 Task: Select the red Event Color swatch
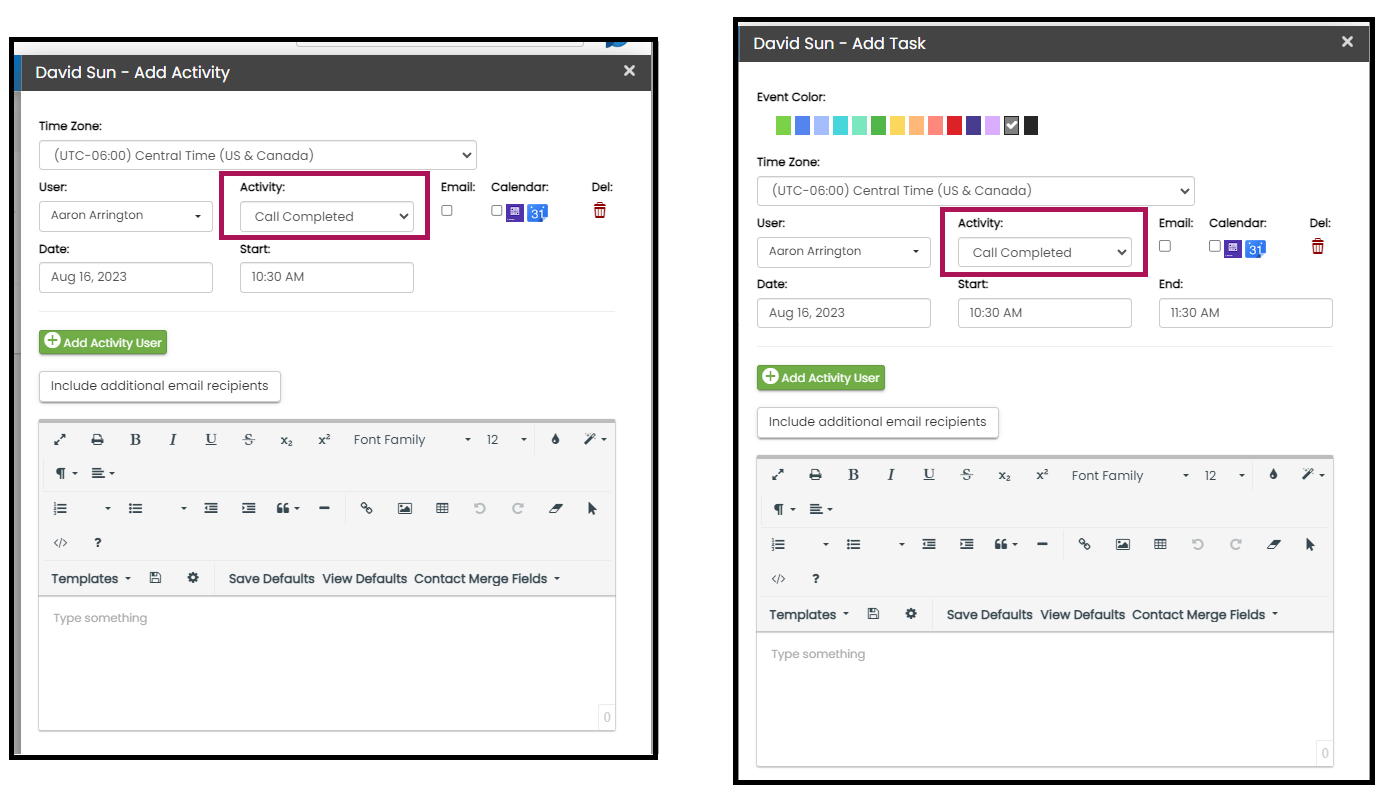954,125
